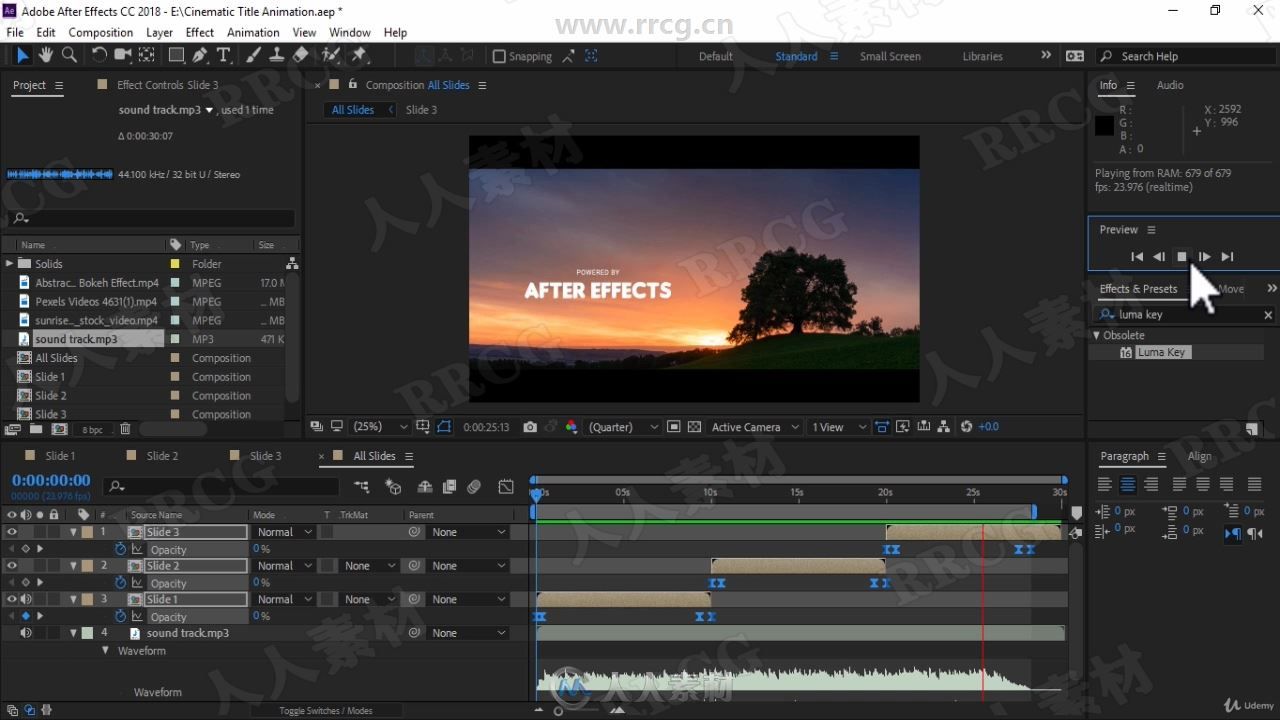The width and height of the screenshot is (1280, 720).
Task: Jump to the last frame button
Action: (x=1228, y=257)
